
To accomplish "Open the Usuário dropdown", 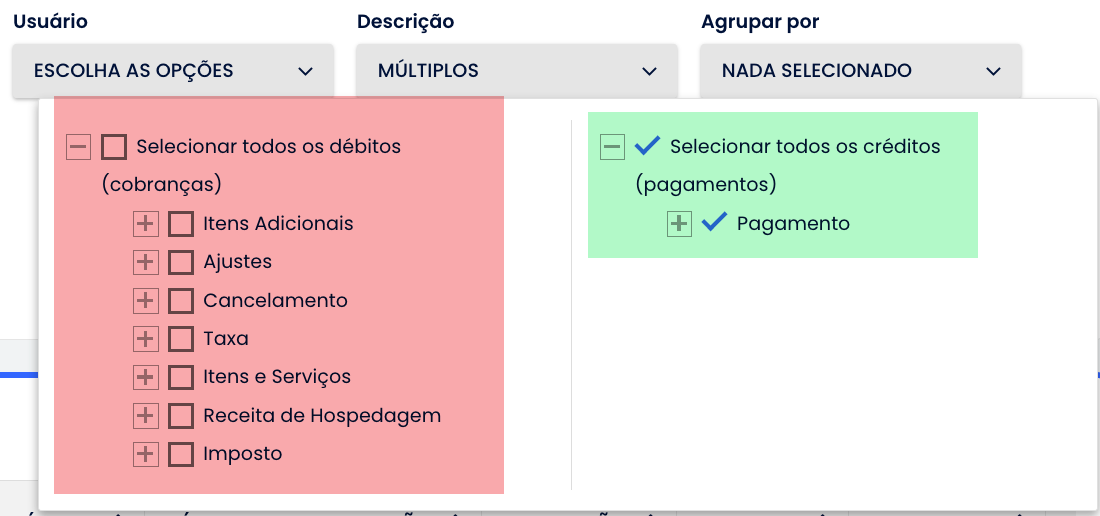I will (173, 71).
